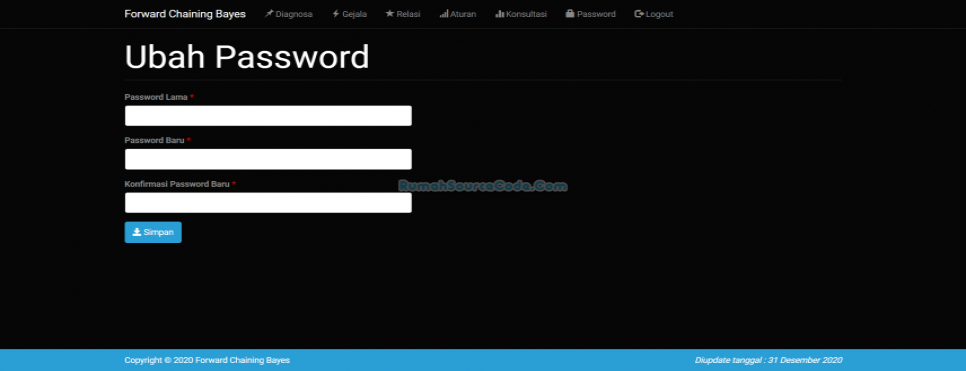Click the Forward Chaining Bayes brand link

[x=185, y=14]
